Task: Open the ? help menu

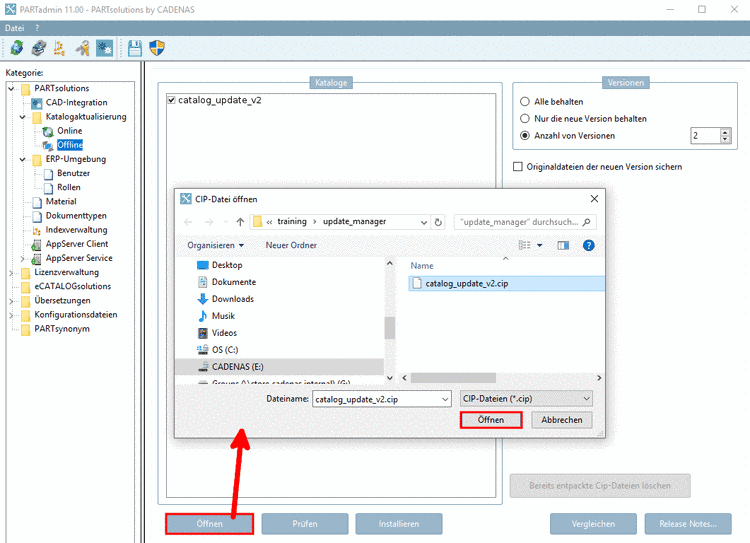Action: coord(37,28)
